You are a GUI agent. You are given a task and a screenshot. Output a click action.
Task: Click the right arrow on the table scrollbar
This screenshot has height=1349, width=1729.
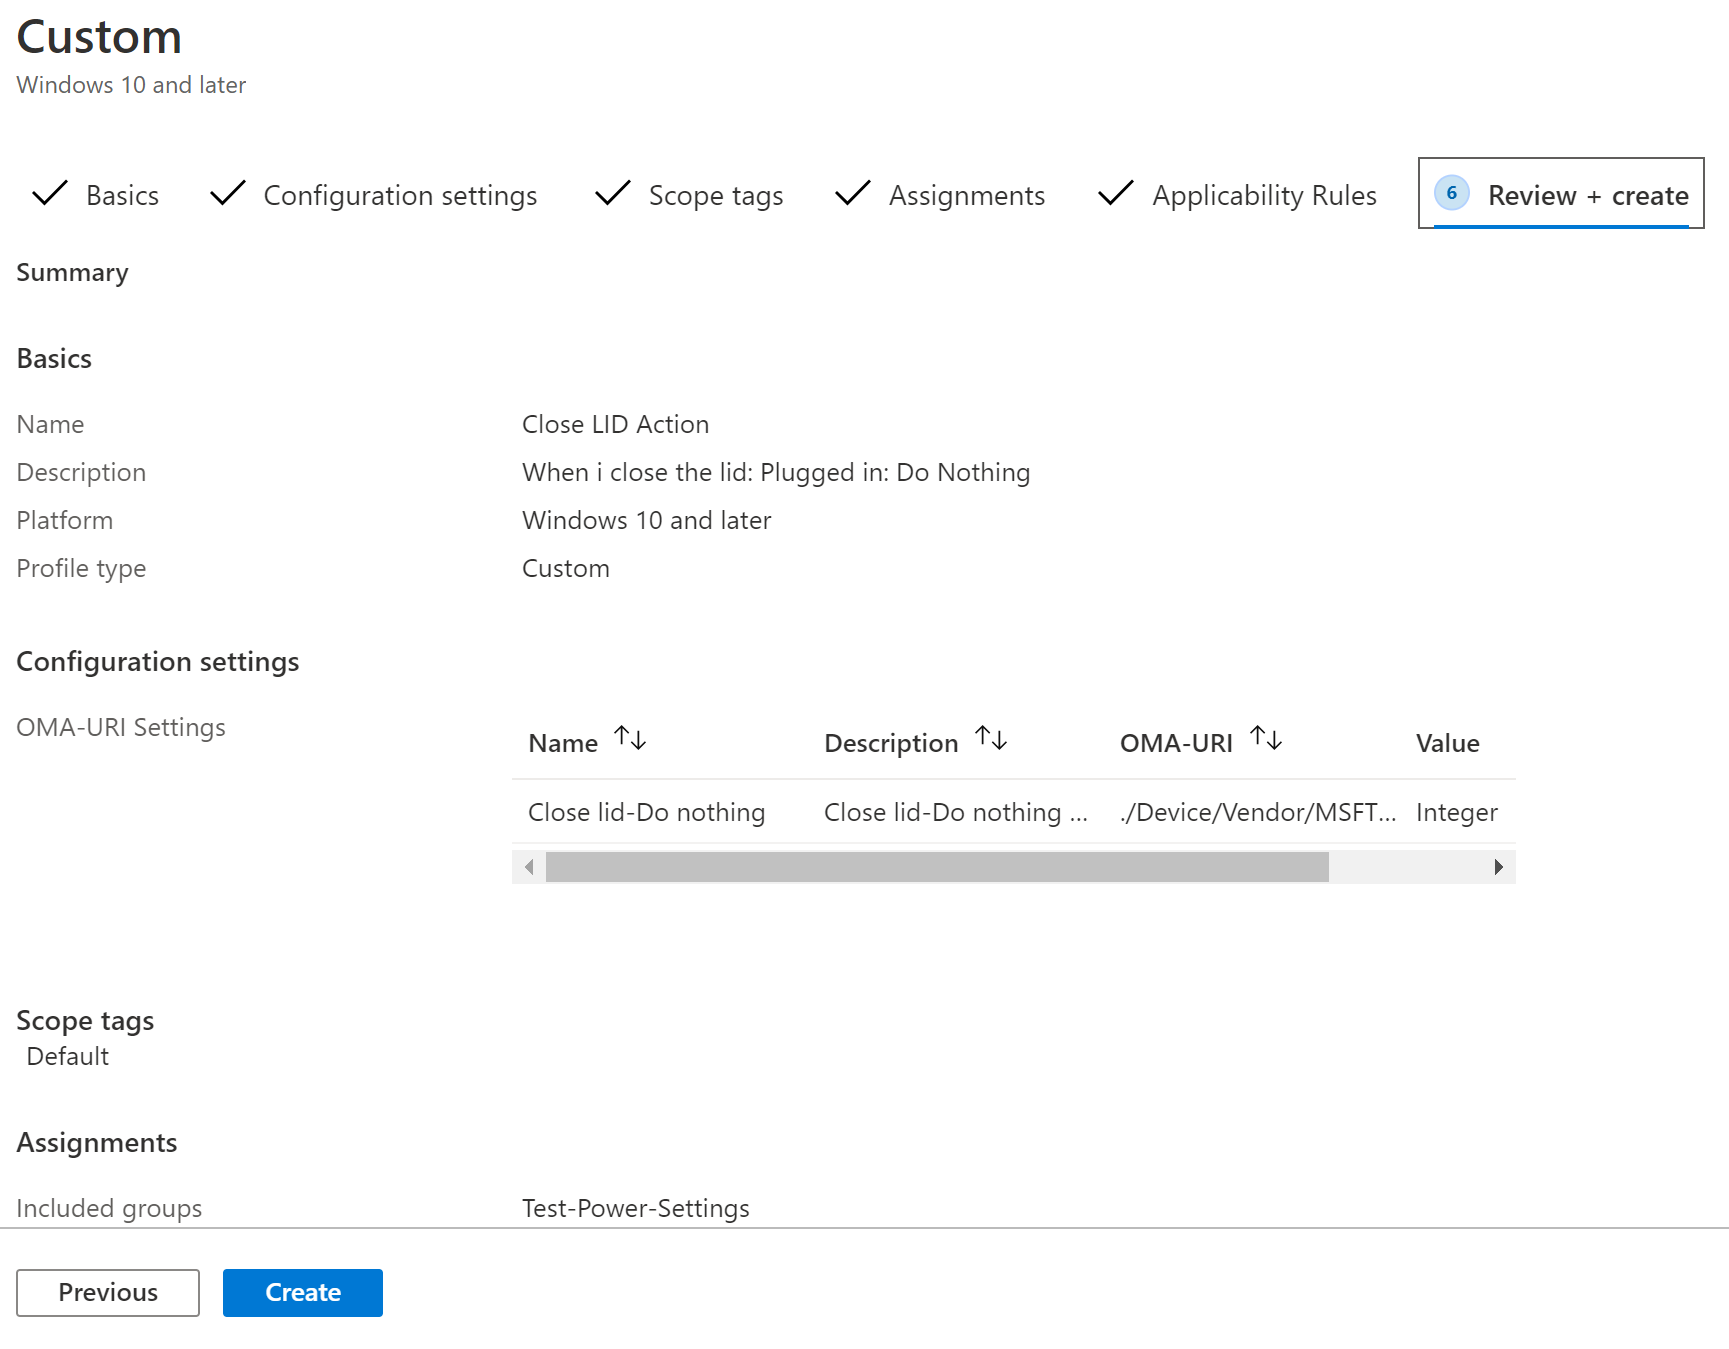point(1499,866)
